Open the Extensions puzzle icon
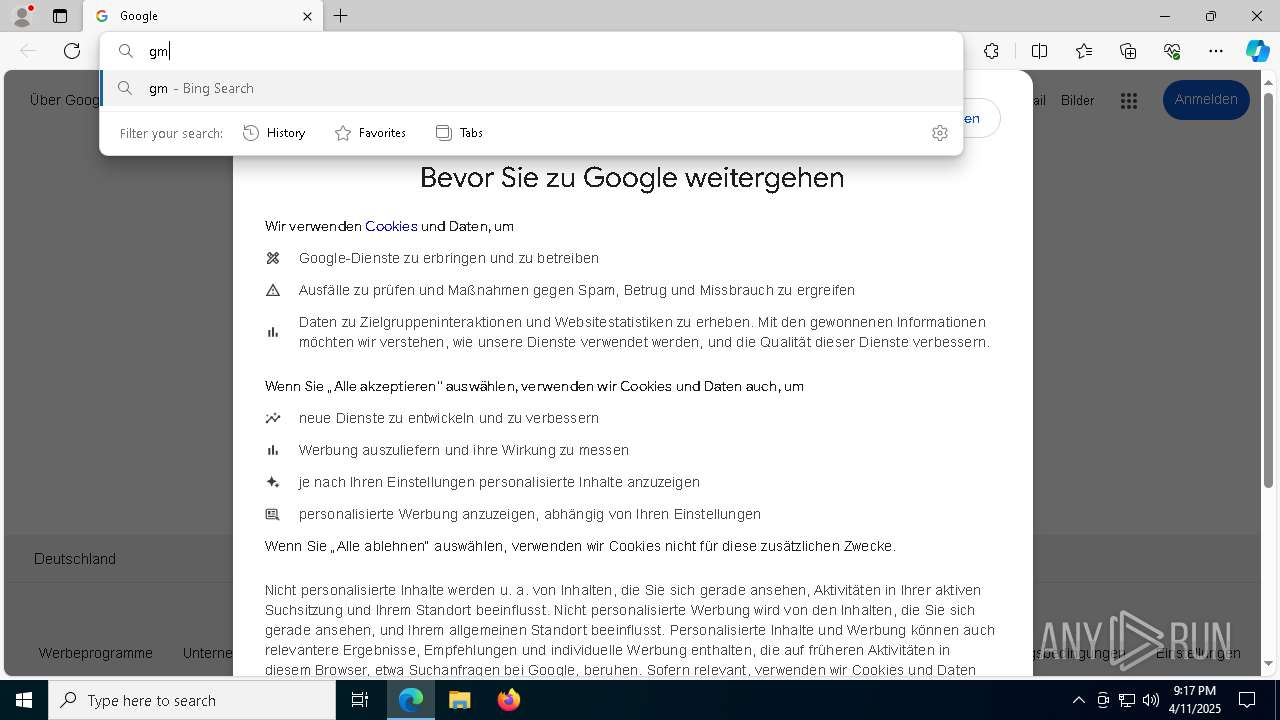Image resolution: width=1280 pixels, height=720 pixels. [991, 51]
